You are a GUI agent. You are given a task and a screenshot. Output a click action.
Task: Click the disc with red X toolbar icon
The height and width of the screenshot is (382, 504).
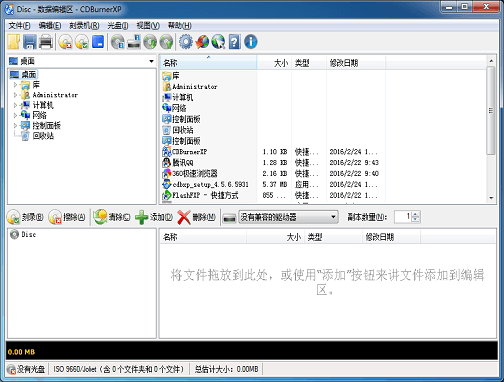65,42
